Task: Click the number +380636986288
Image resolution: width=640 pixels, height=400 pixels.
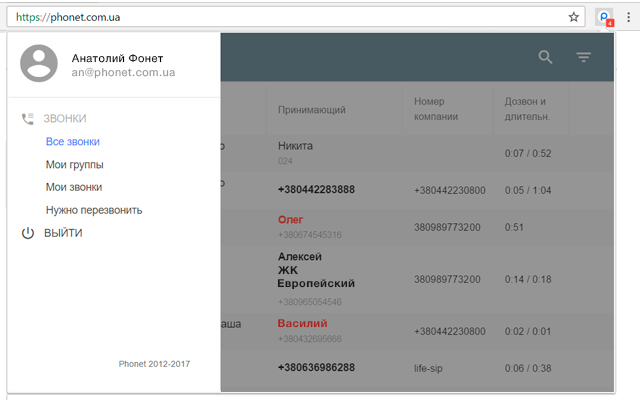Action: coord(316,367)
